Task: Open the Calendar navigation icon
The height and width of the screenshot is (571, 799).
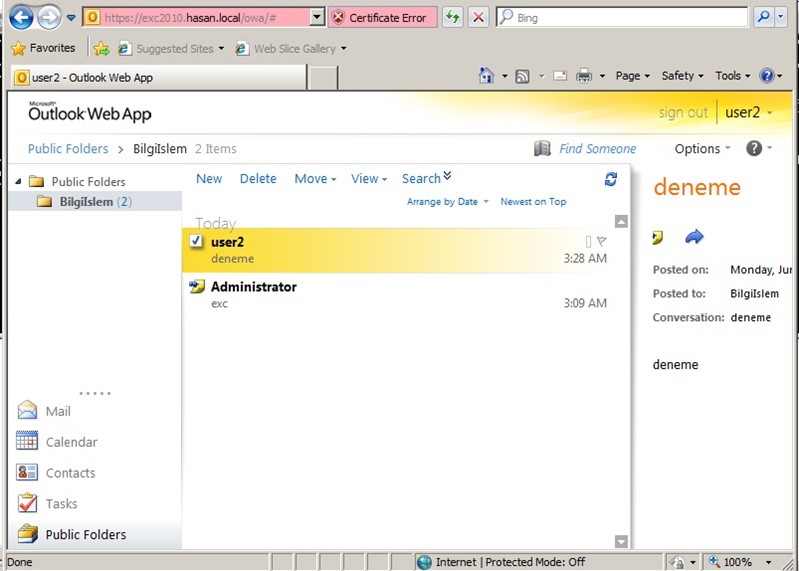Action: pyautogui.click(x=27, y=442)
